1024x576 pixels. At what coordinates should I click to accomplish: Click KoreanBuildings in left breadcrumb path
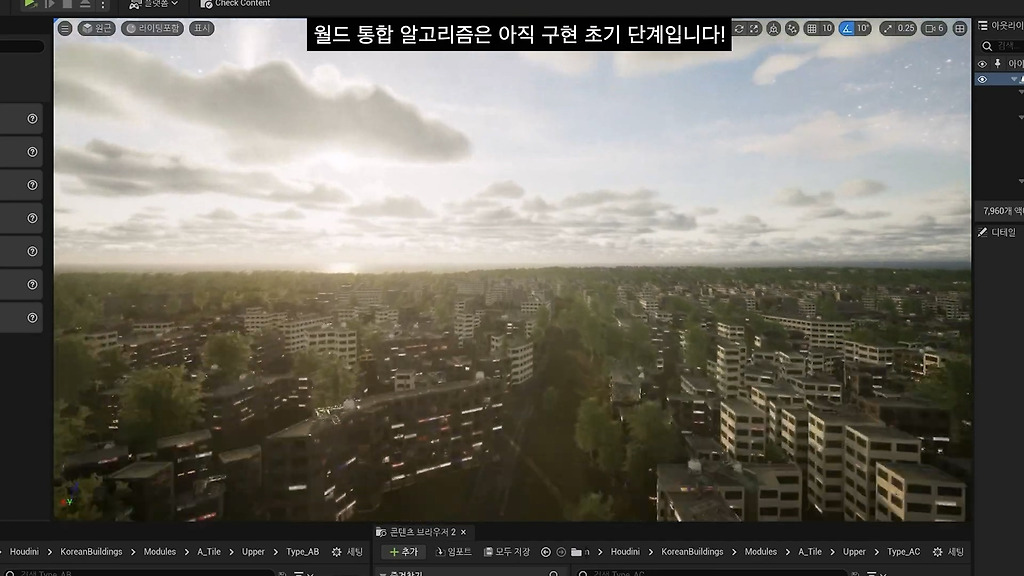tap(91, 552)
